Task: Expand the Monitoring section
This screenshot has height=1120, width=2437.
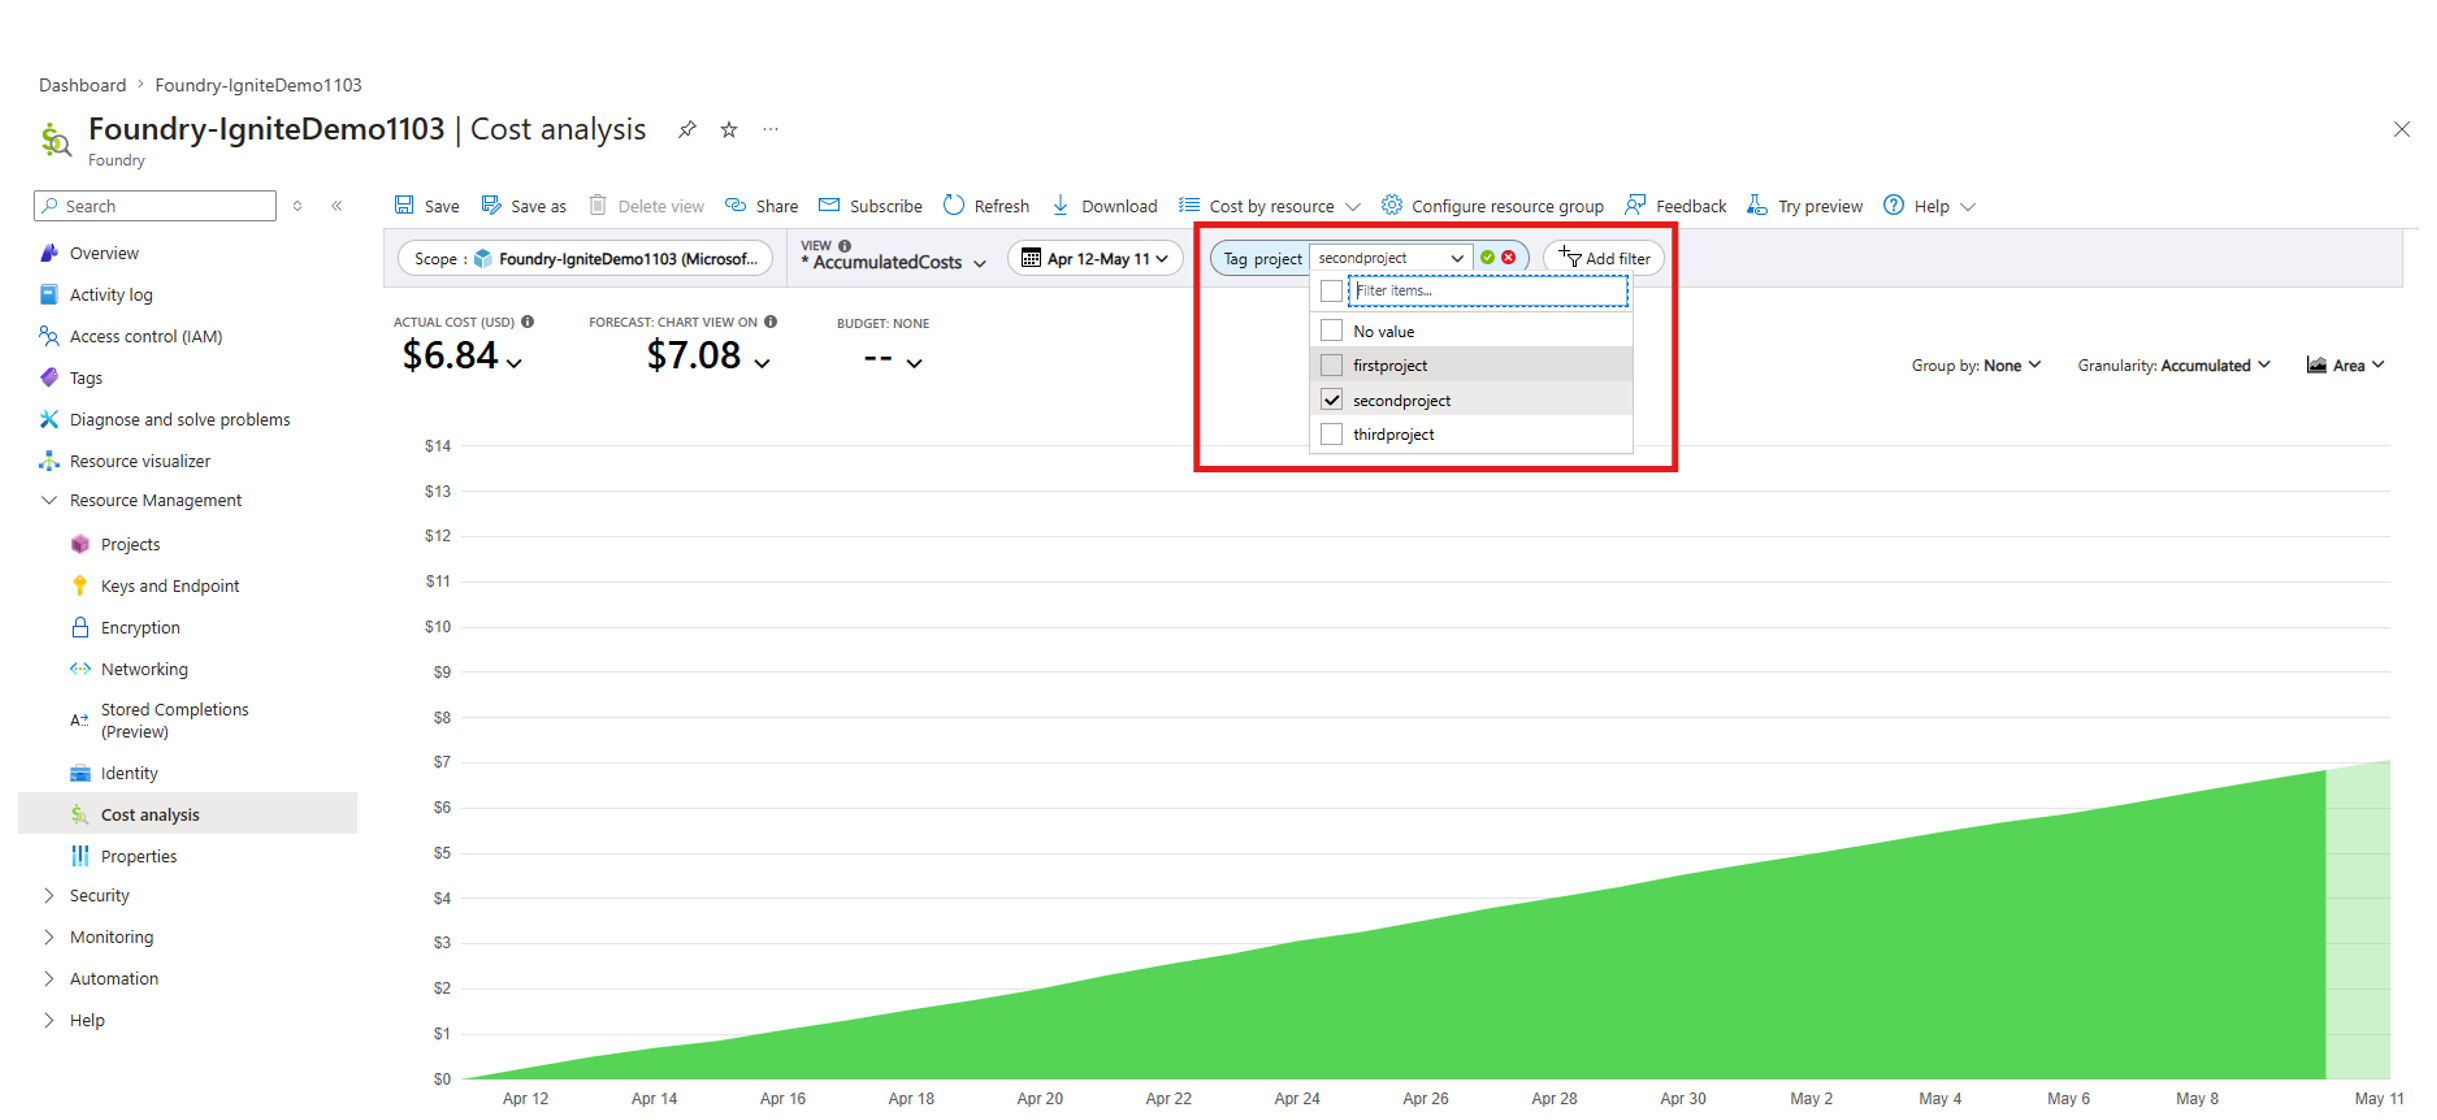Action: tap(48, 937)
